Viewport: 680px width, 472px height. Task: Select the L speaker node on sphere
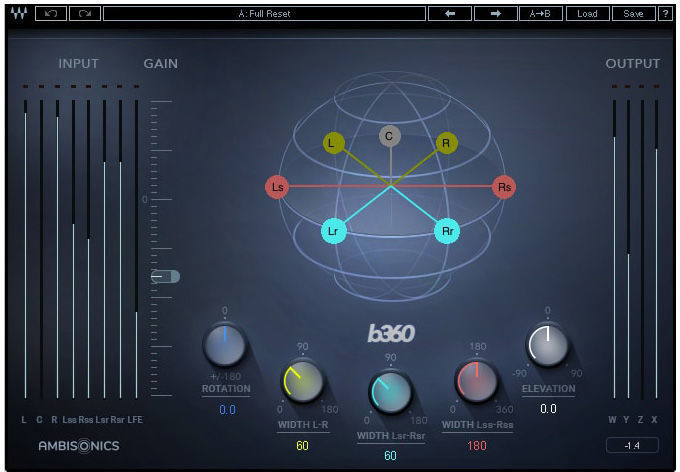point(333,143)
